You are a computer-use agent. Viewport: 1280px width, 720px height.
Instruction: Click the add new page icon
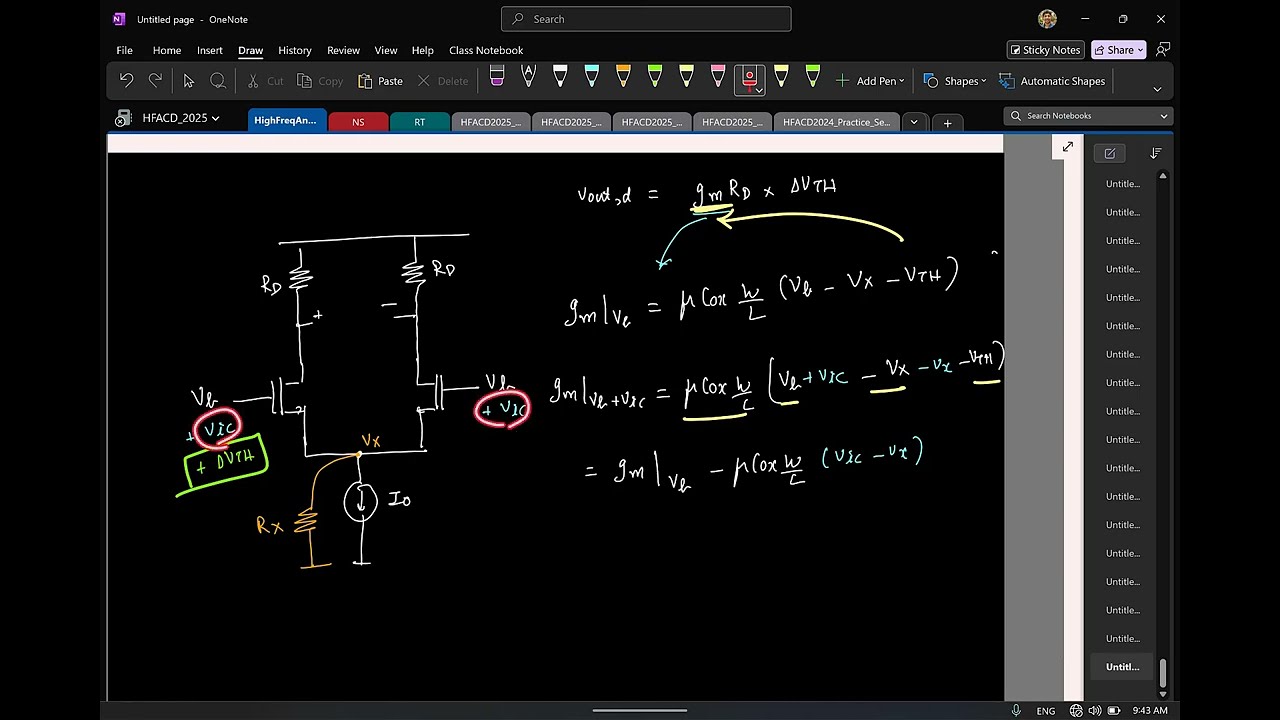(x=1110, y=153)
